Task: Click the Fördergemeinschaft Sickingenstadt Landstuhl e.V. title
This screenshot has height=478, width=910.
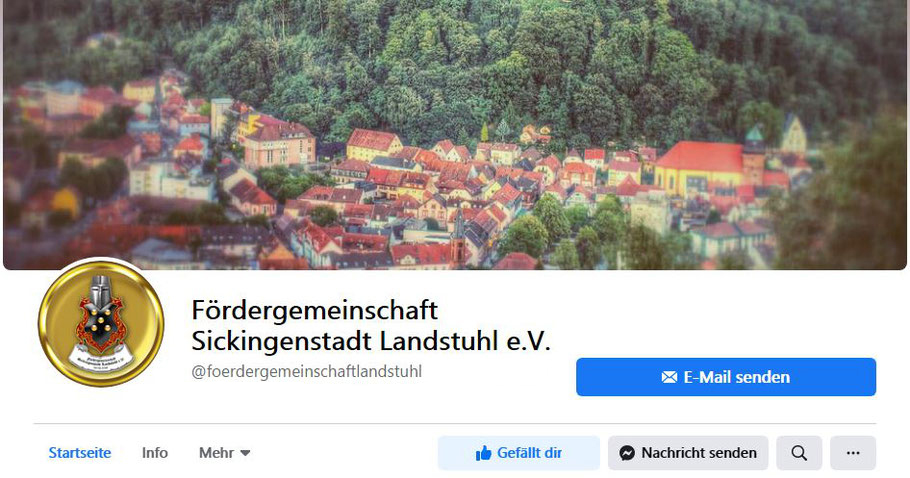Action: 371,325
